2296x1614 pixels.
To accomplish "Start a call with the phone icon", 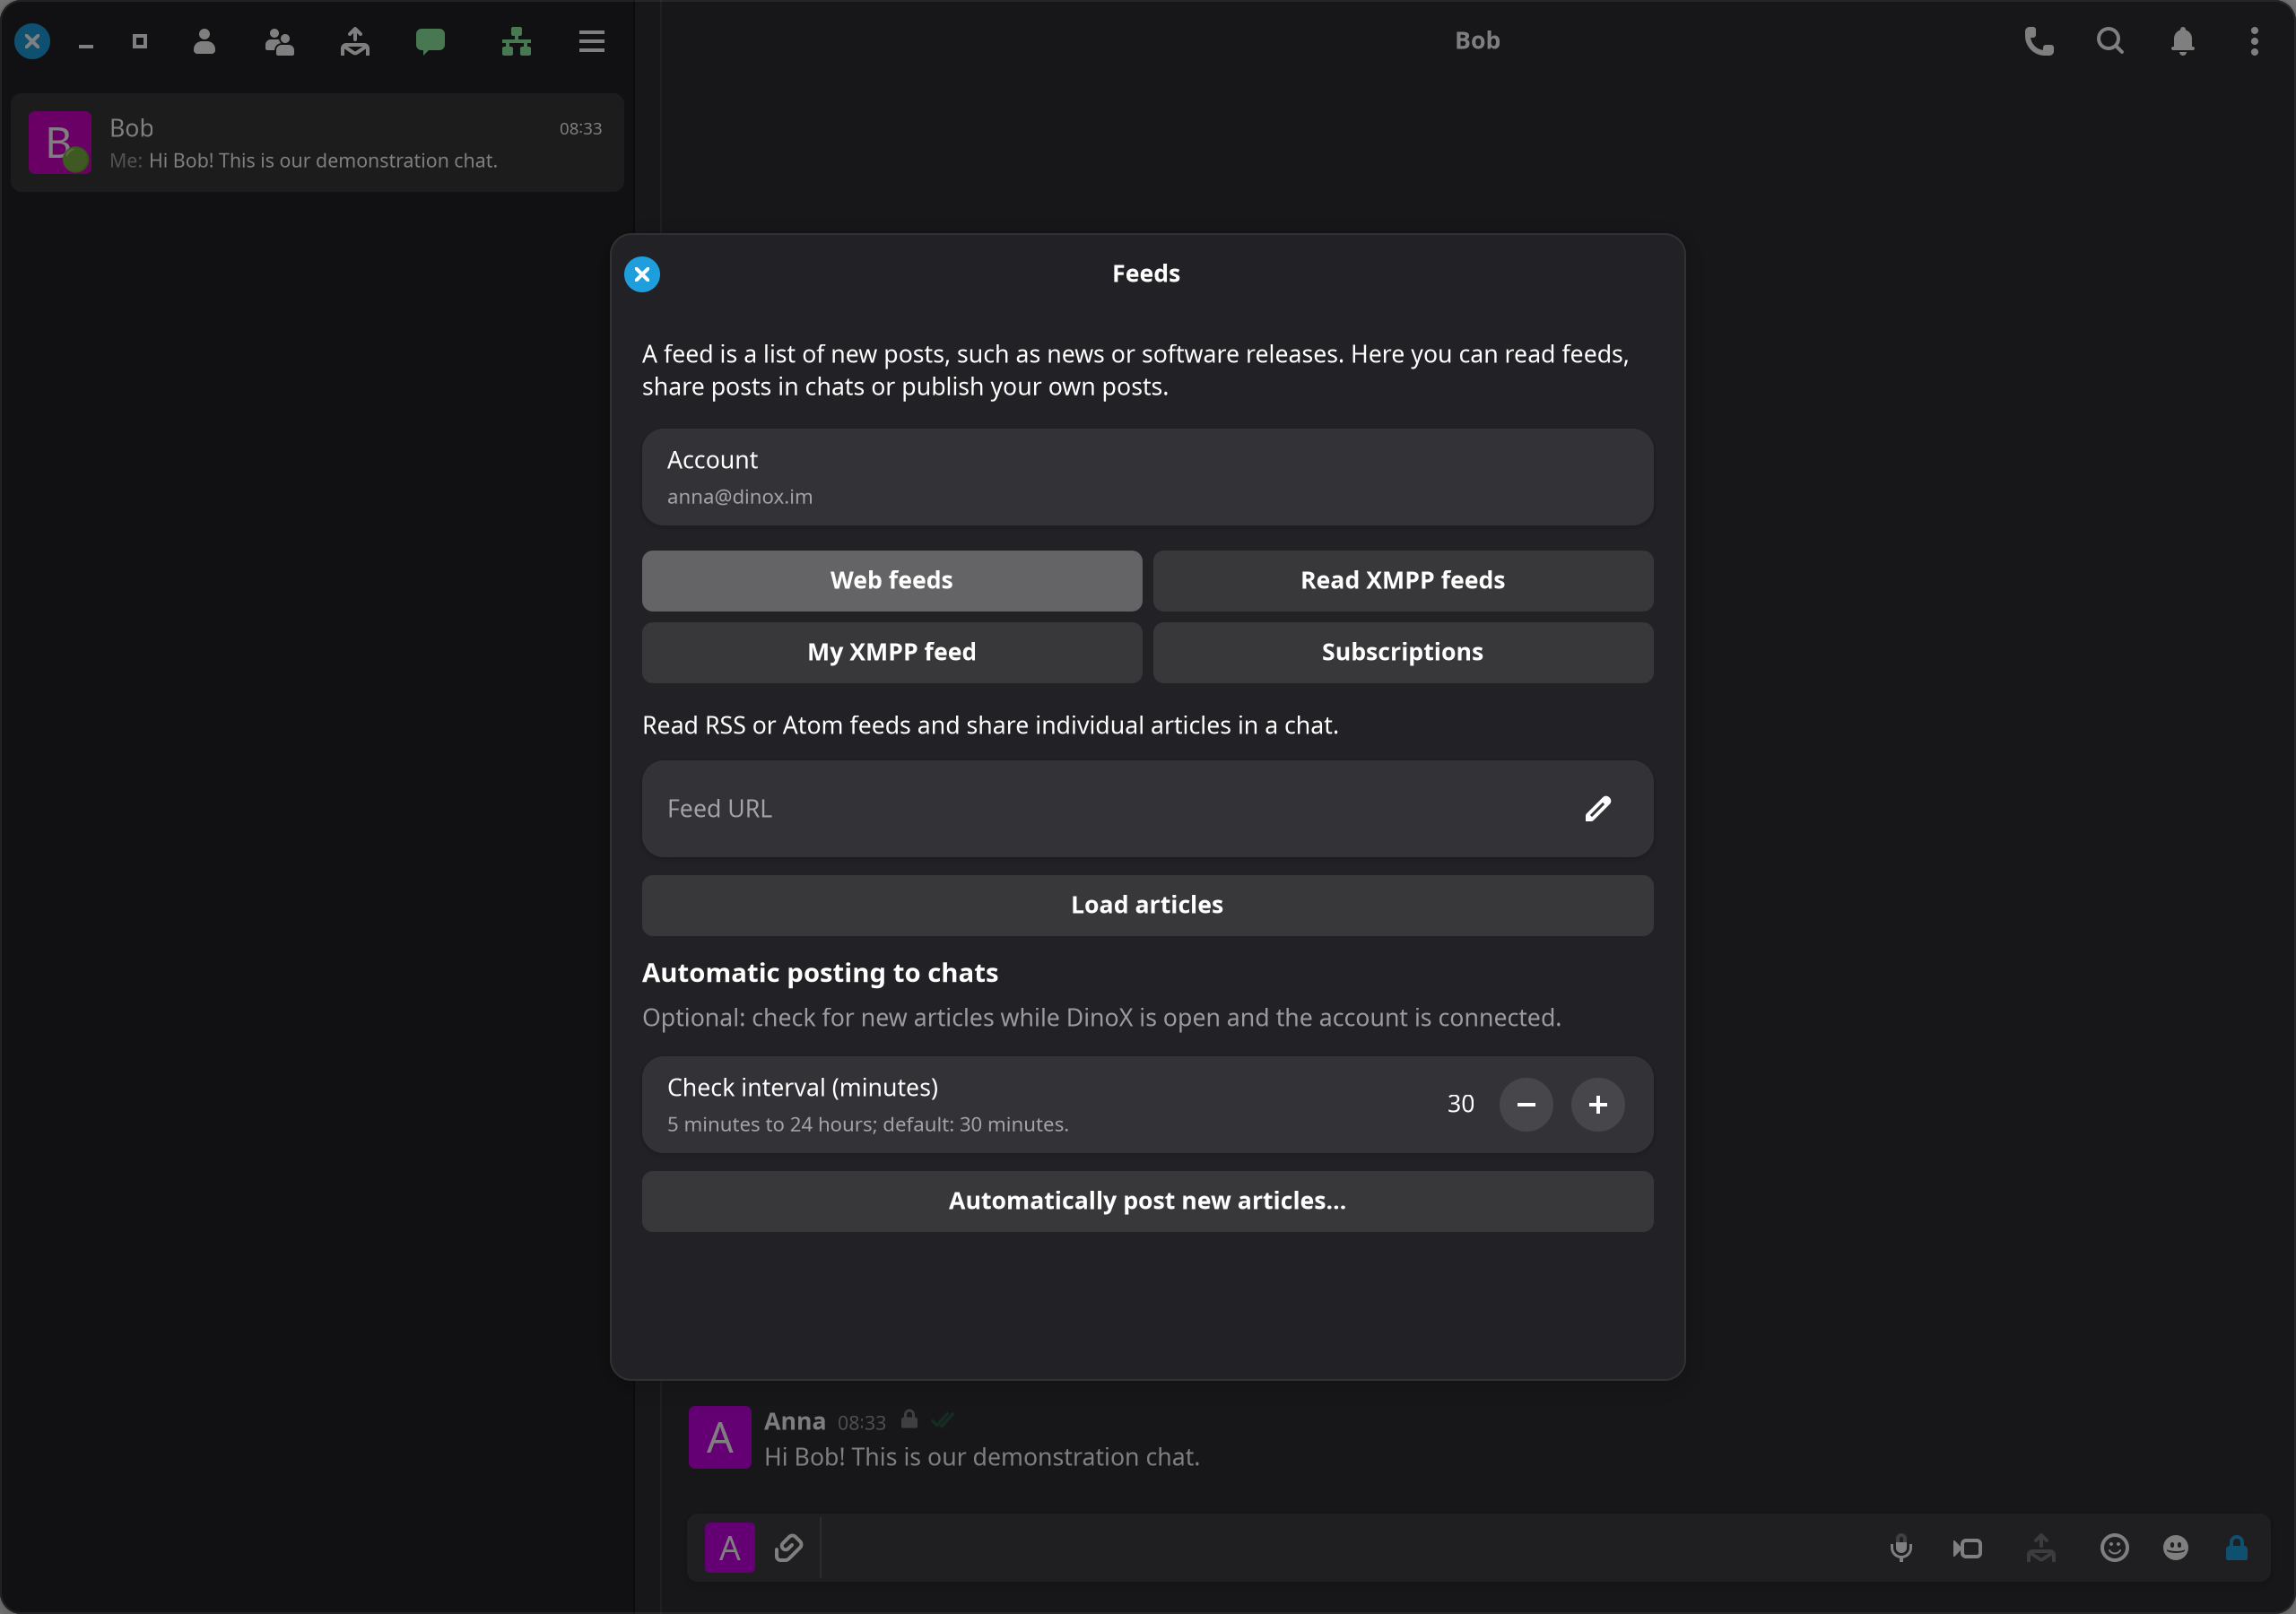I will 2039,41.
